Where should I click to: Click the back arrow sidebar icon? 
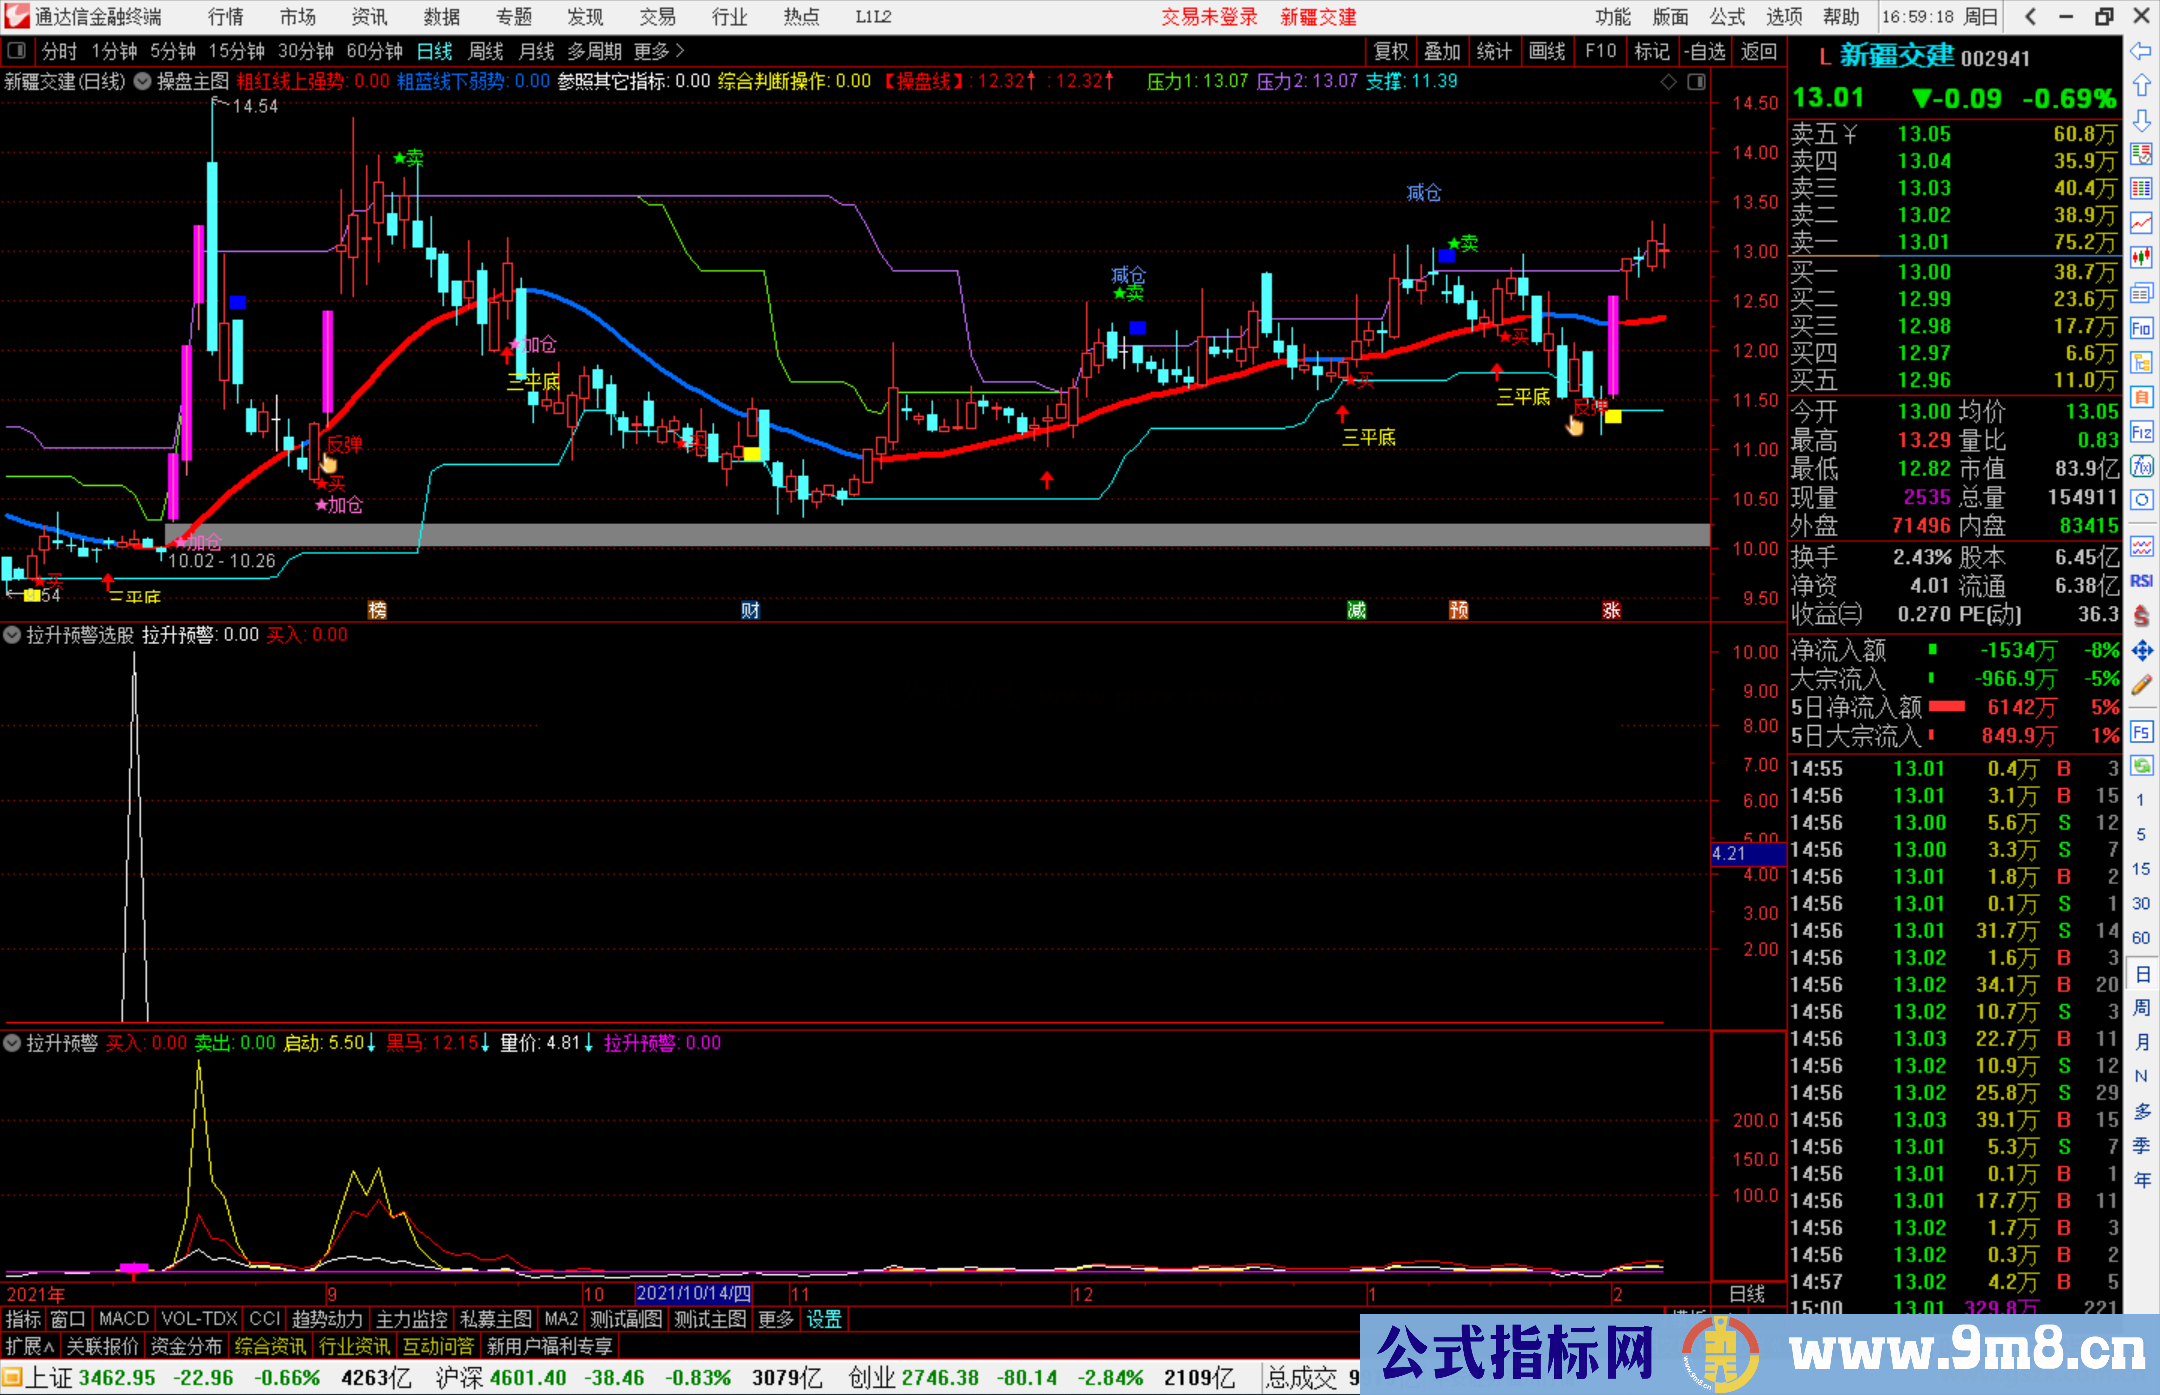point(2141,50)
